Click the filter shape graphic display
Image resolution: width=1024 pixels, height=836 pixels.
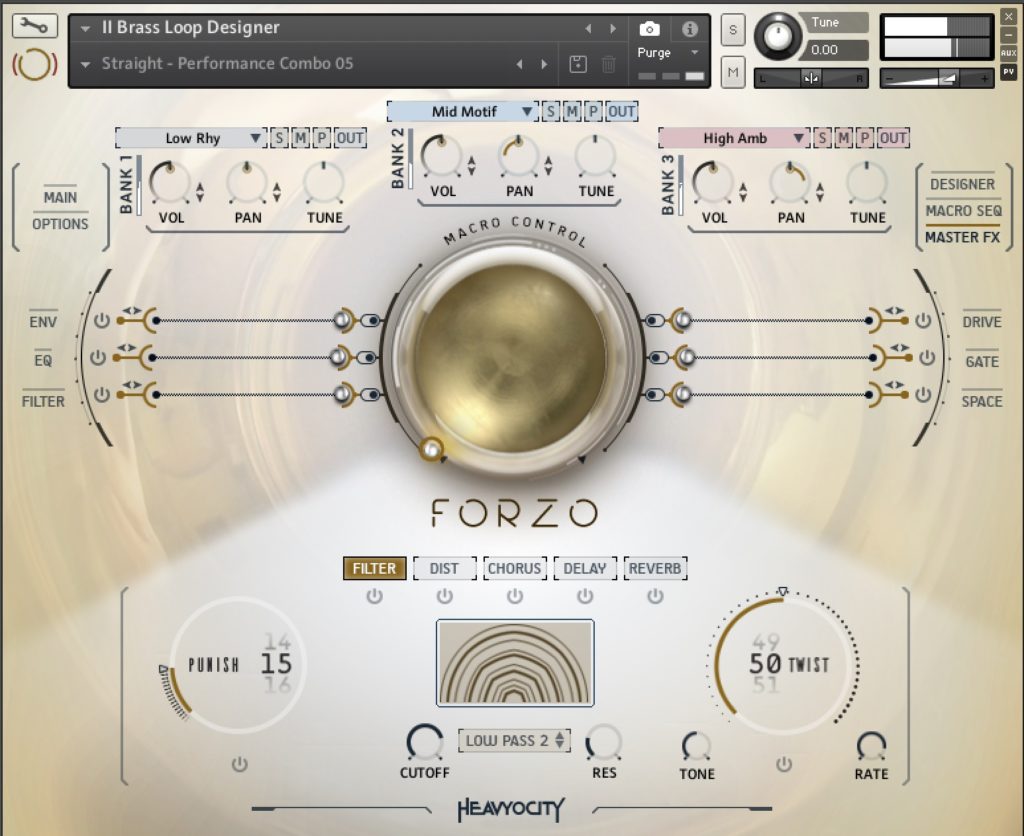pyautogui.click(x=515, y=663)
